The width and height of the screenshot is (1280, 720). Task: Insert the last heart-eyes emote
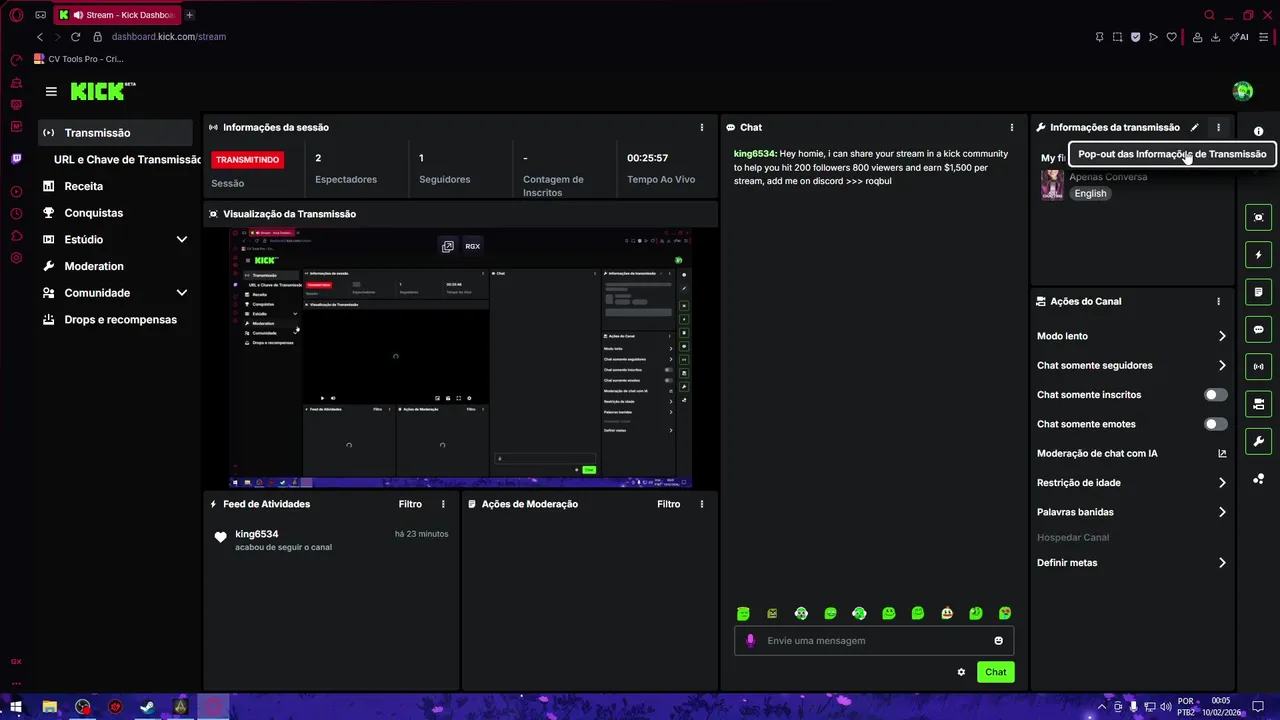pos(1005,613)
